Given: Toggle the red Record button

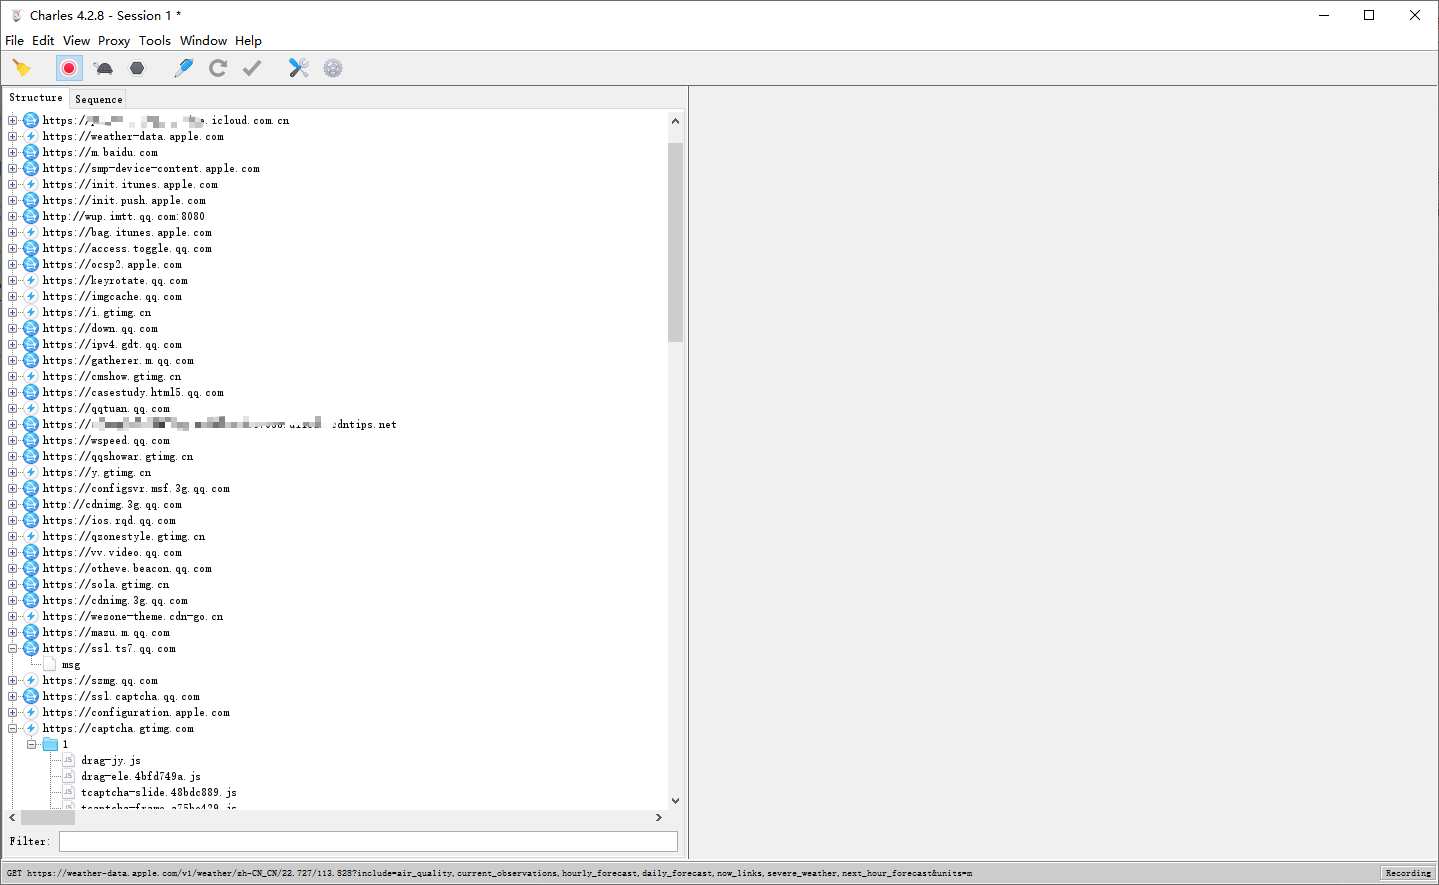Looking at the screenshot, I should pos(69,68).
